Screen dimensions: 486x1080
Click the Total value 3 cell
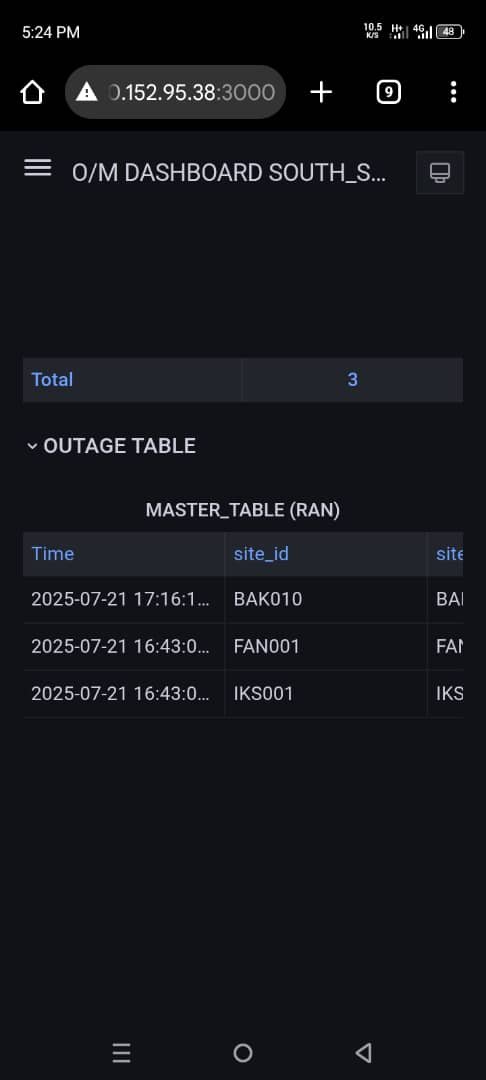pos(352,380)
